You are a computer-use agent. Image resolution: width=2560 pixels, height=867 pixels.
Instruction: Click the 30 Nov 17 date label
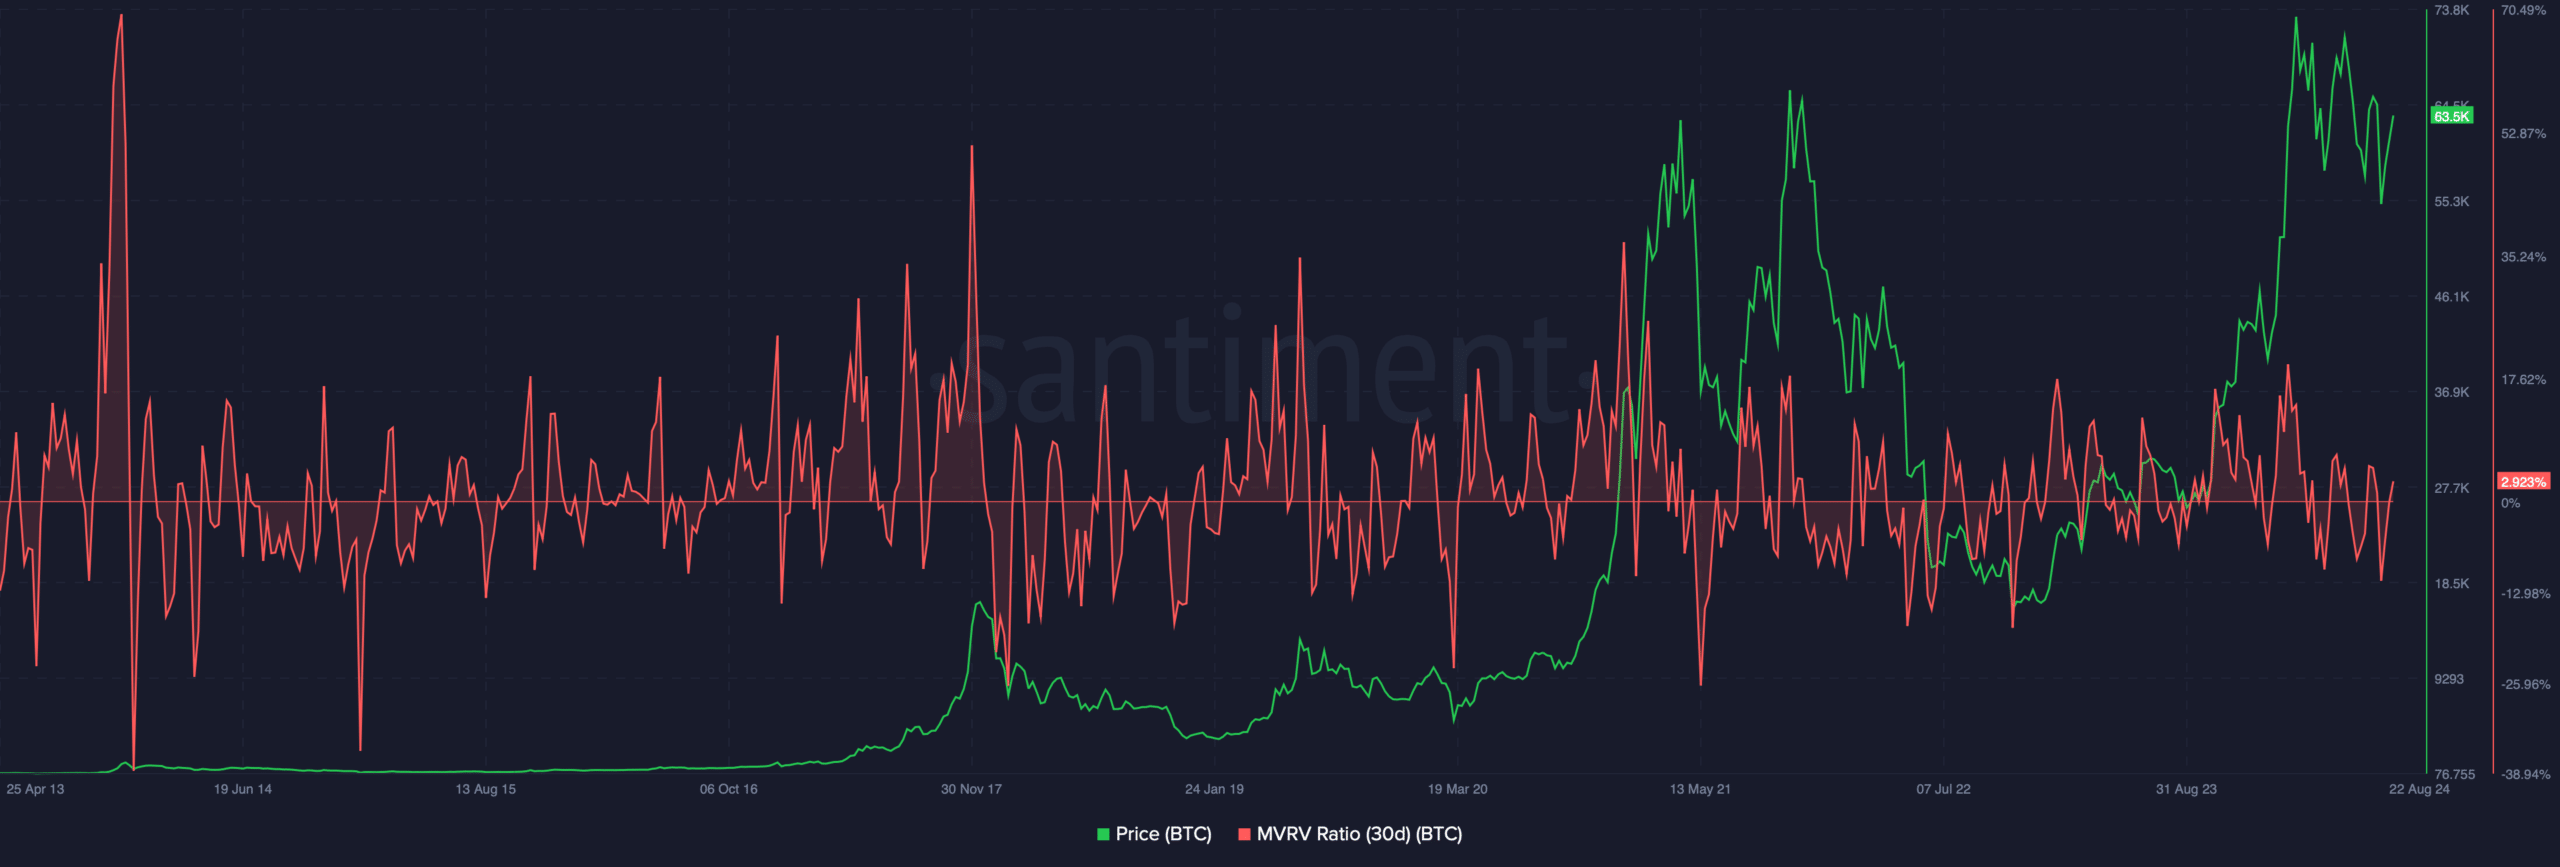coord(971,789)
